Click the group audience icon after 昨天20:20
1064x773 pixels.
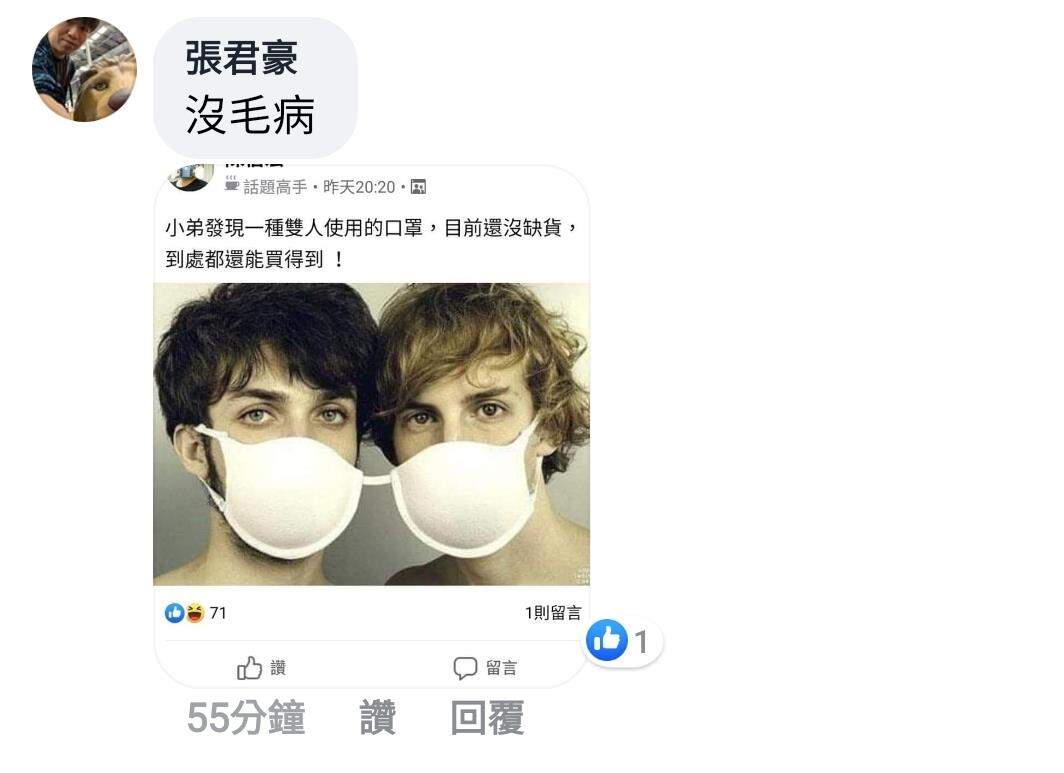point(419,187)
